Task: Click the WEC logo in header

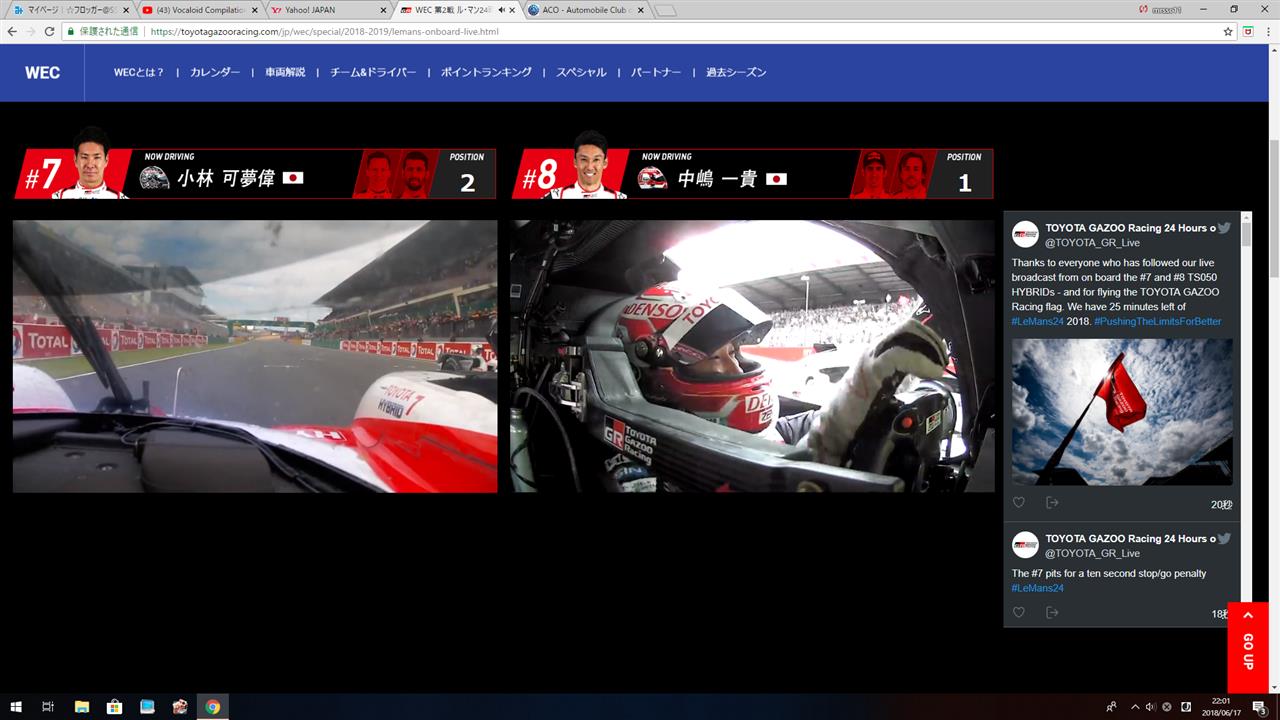Action: pyautogui.click(x=42, y=72)
